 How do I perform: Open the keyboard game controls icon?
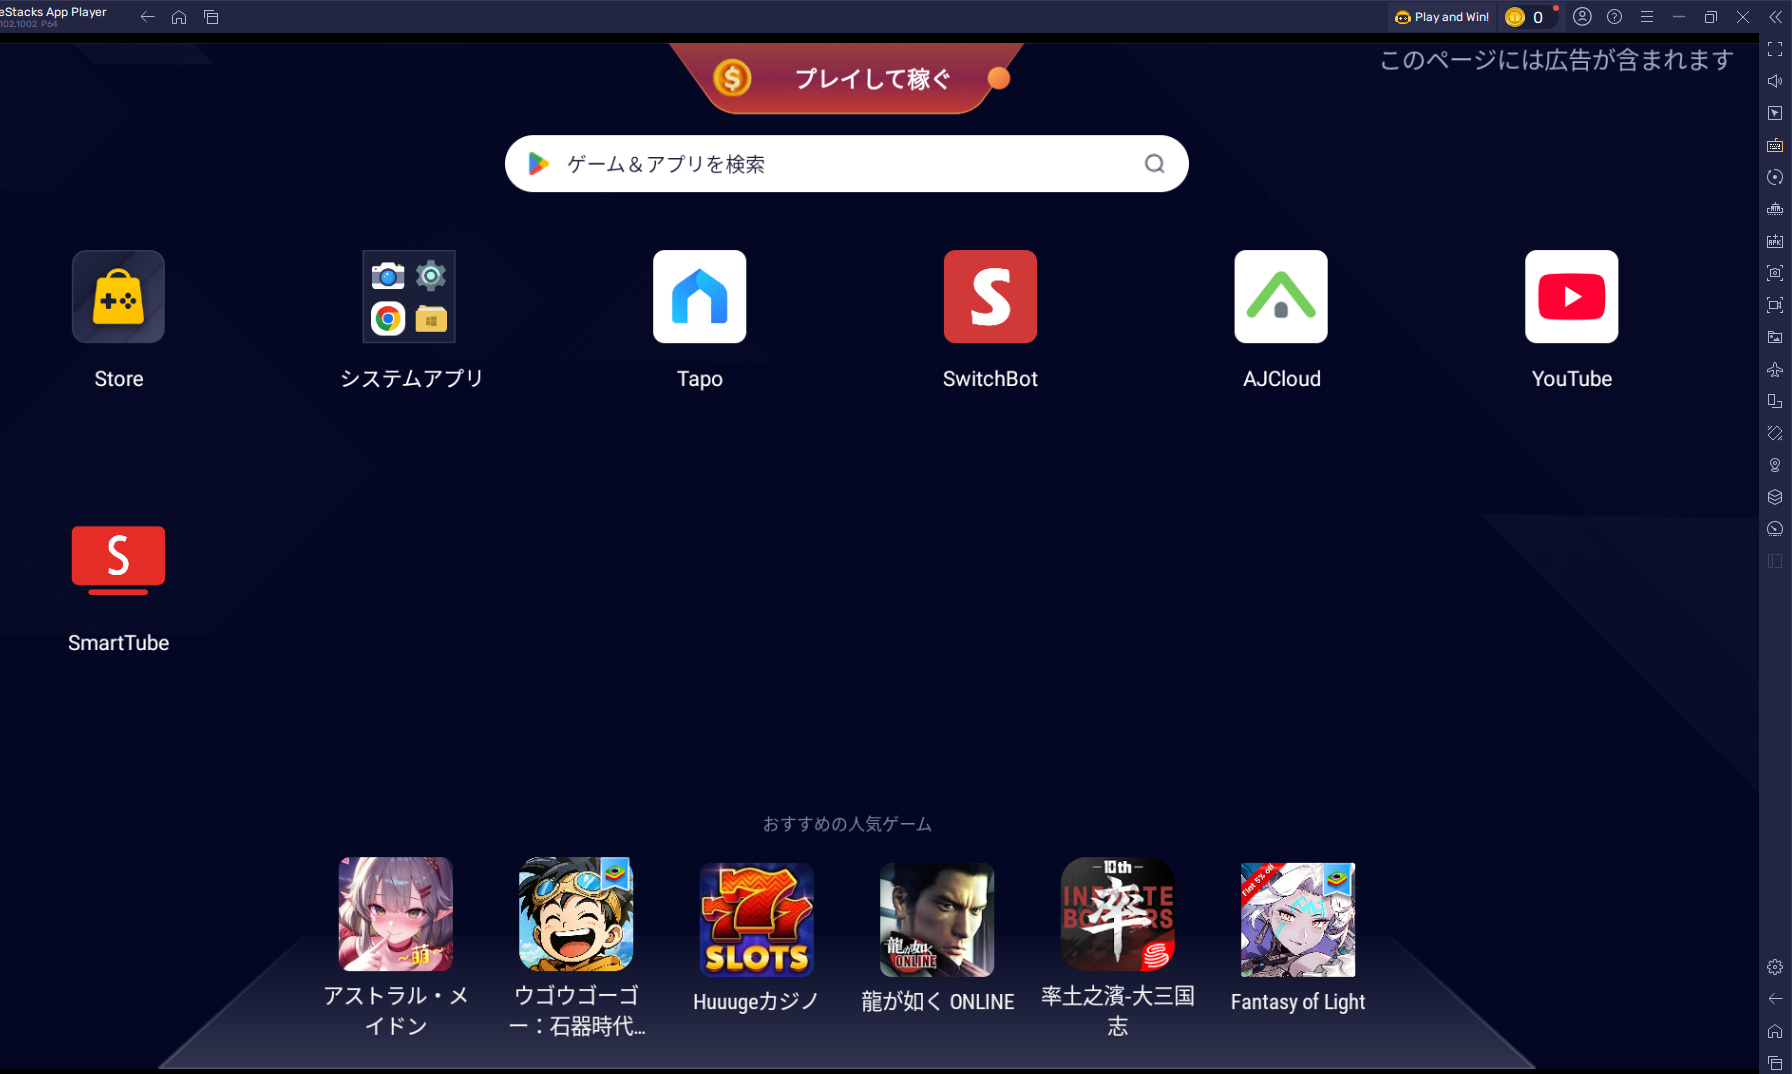1775,145
